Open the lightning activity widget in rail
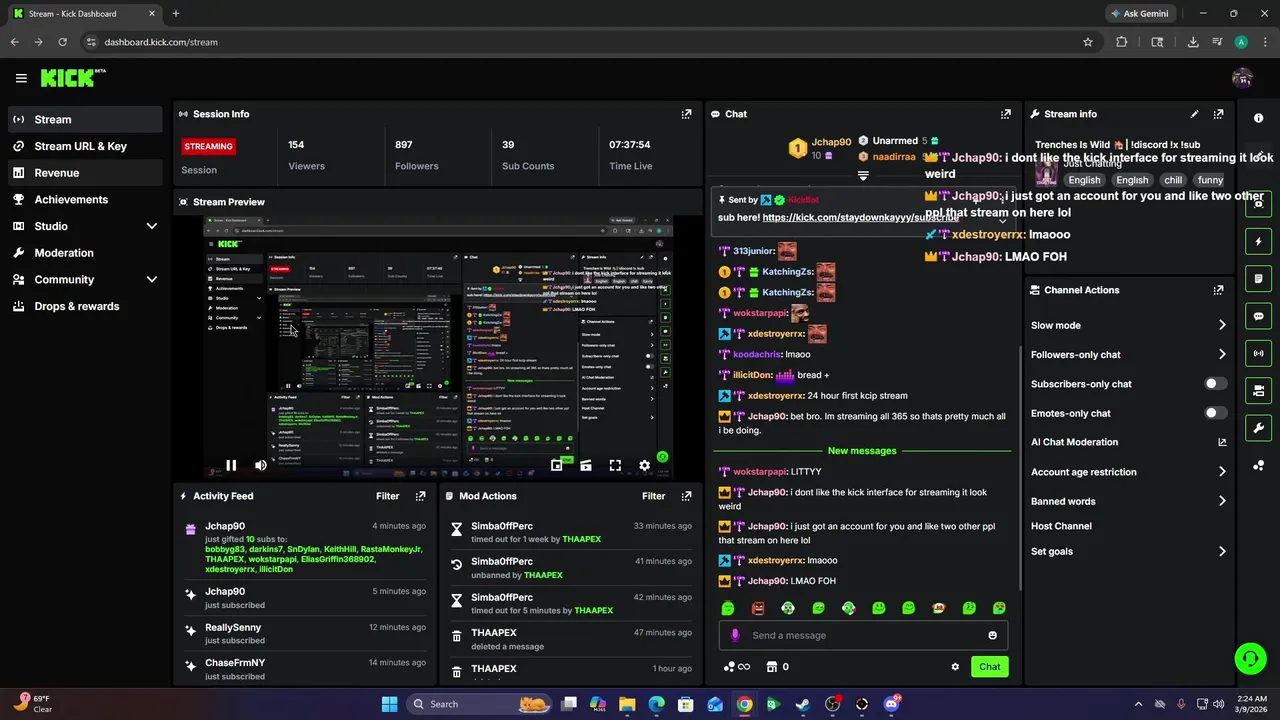1280x720 pixels. coord(1258,242)
